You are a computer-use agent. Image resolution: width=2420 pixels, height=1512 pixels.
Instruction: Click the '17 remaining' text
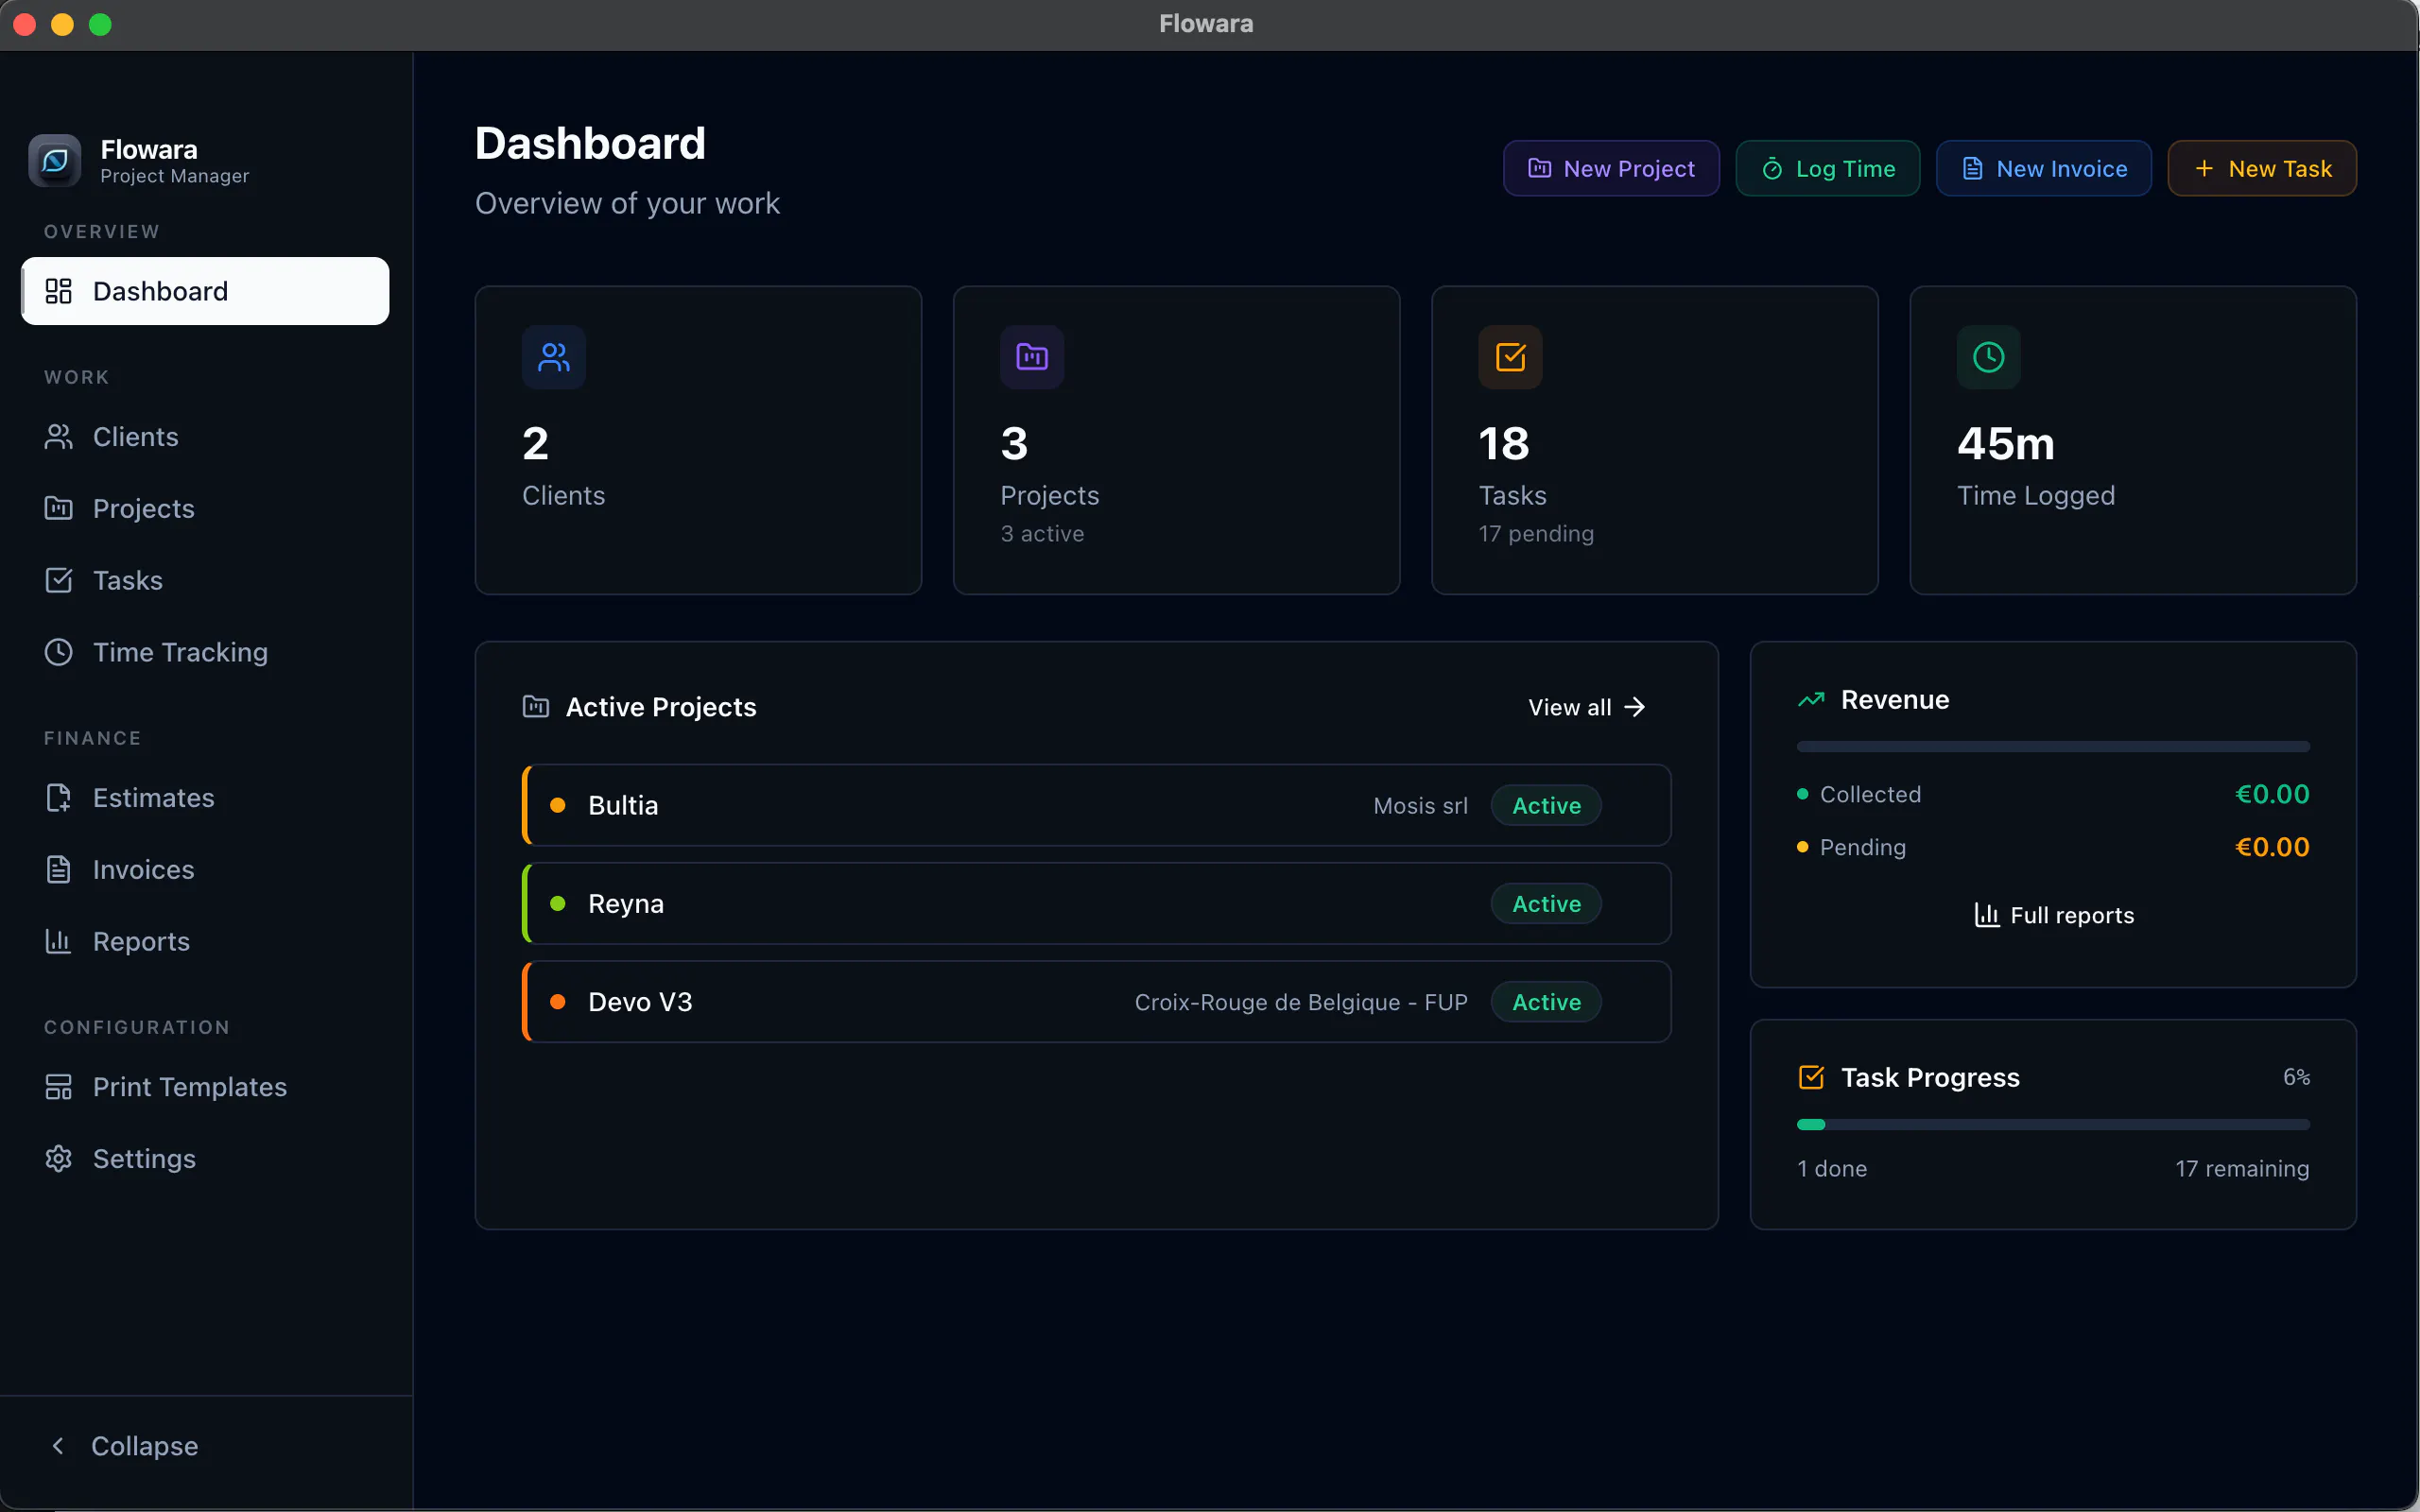[x=2242, y=1168]
